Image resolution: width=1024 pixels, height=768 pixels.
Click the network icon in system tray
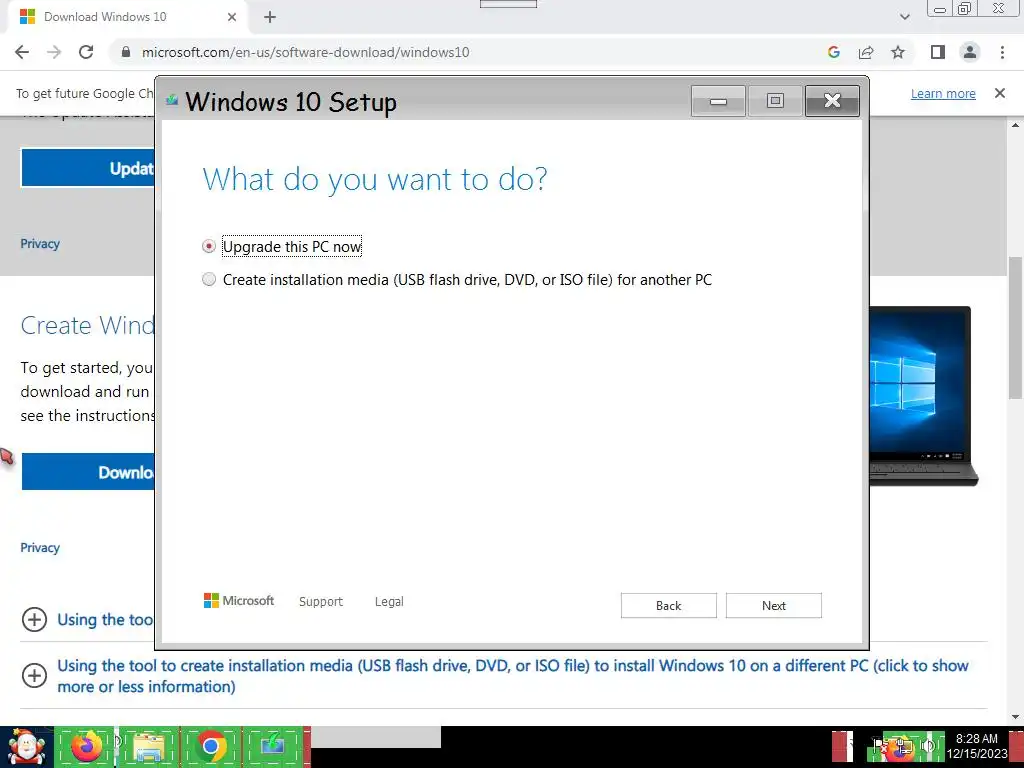click(x=904, y=746)
